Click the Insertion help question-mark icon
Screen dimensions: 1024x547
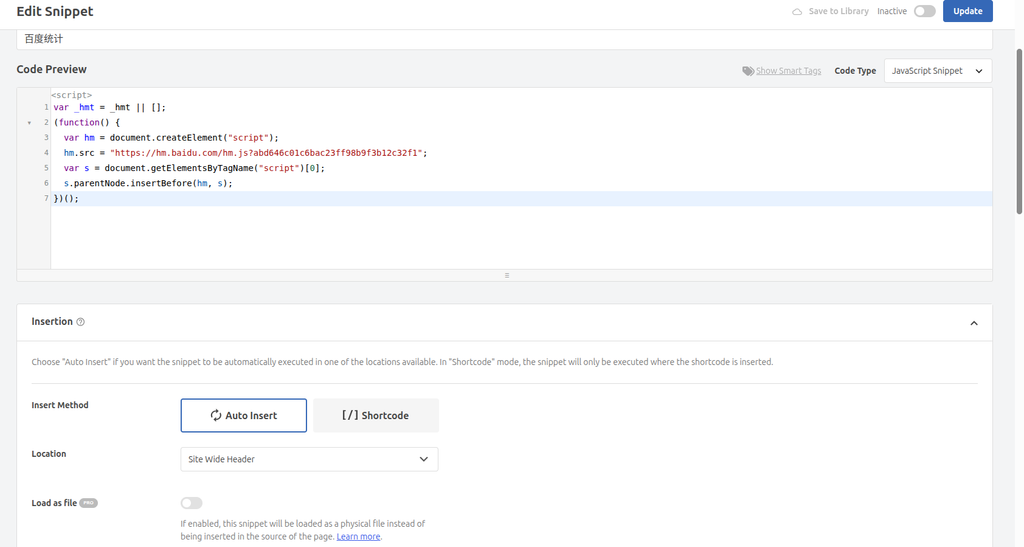(80, 322)
